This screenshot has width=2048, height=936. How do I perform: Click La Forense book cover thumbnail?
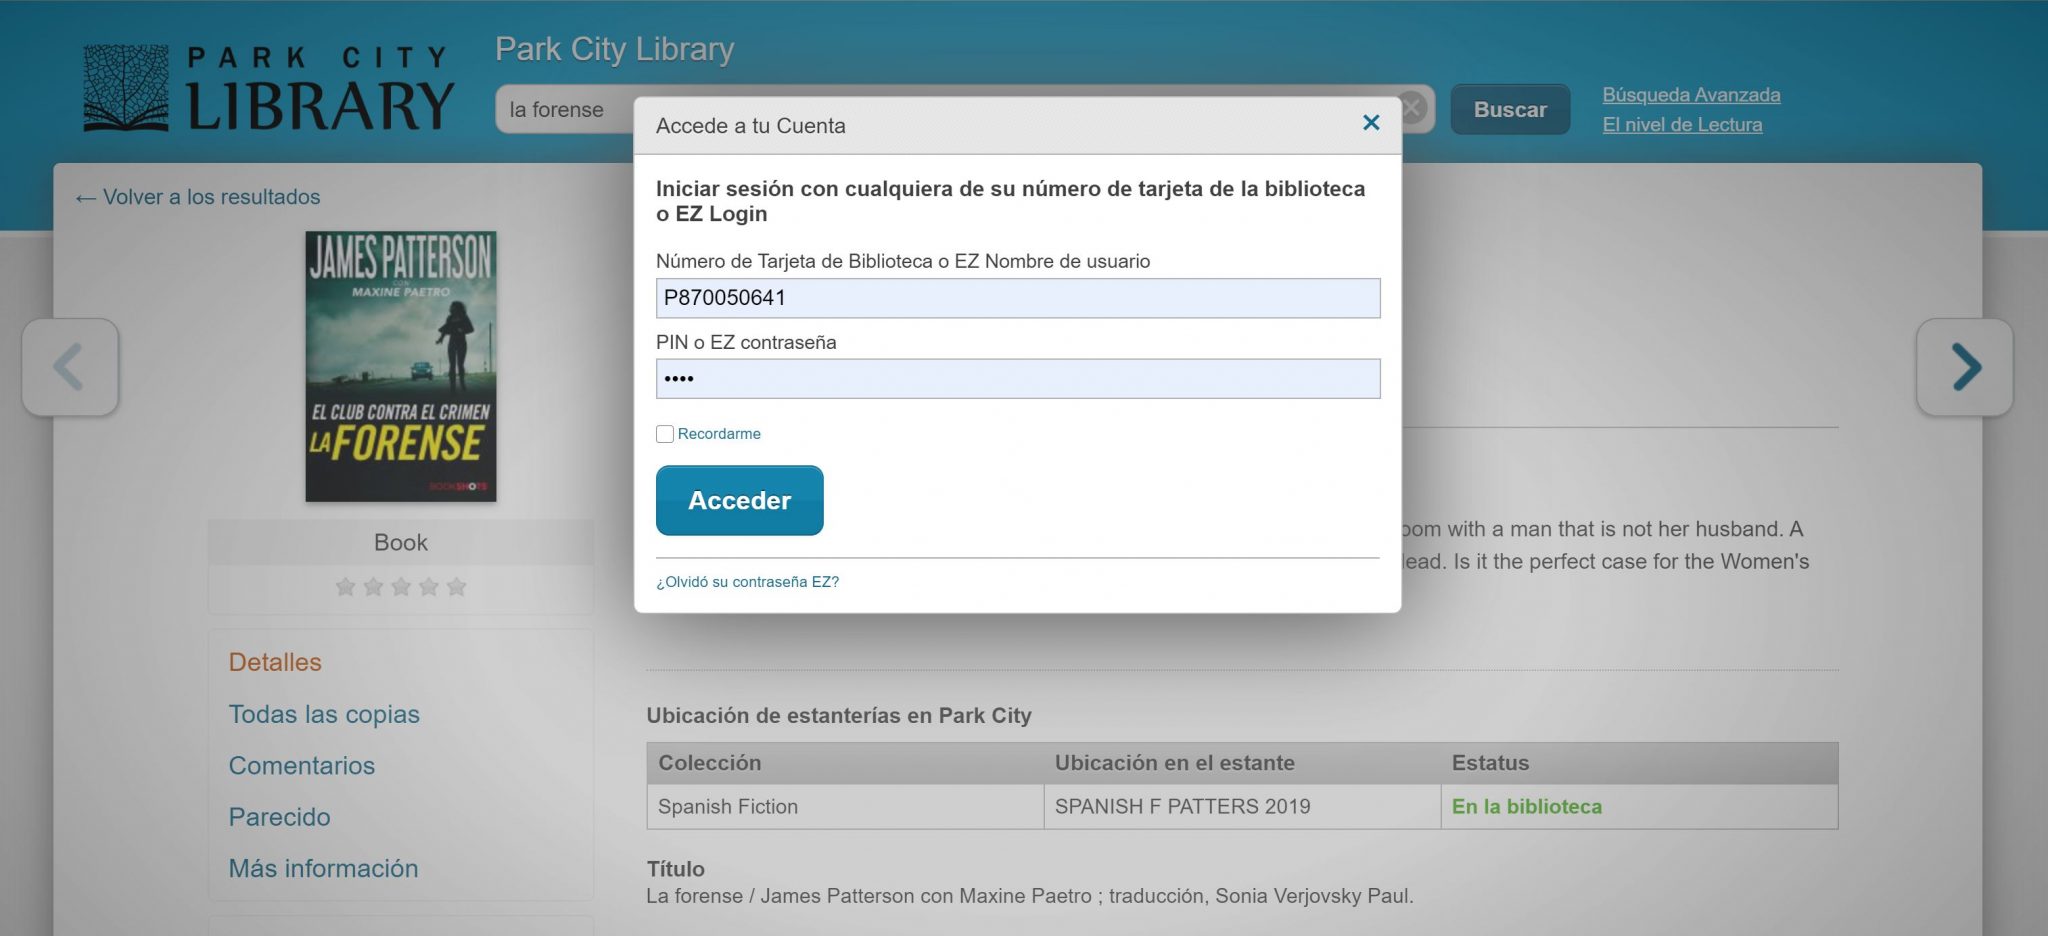pos(401,367)
